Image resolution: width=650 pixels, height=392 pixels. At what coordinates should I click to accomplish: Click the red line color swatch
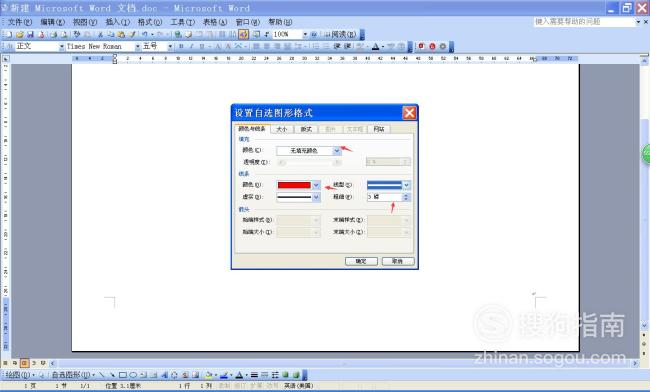click(294, 185)
